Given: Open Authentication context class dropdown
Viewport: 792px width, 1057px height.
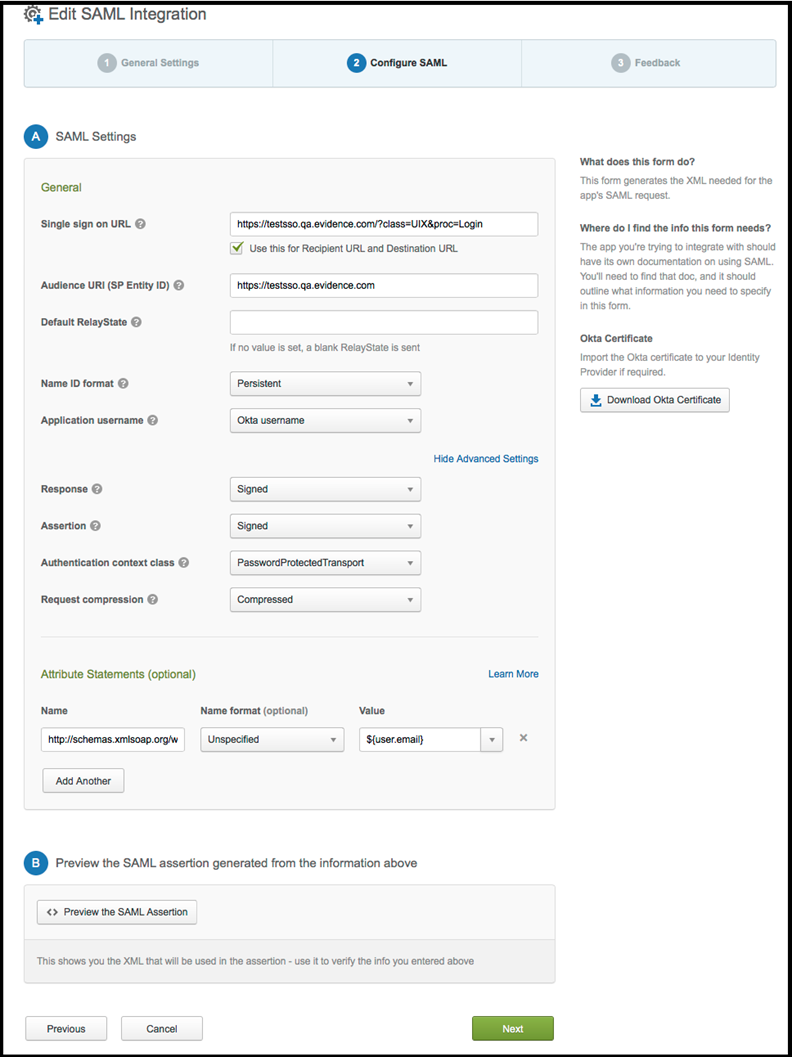Looking at the screenshot, I should pyautogui.click(x=326, y=562).
